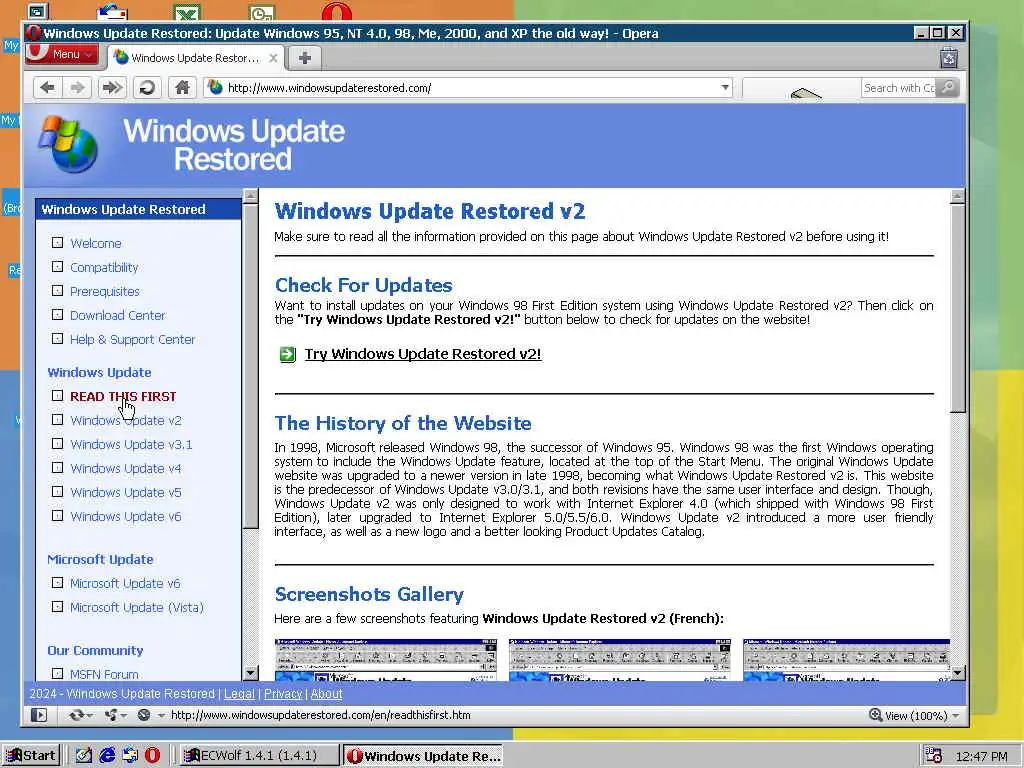Open the Legal footer link
The height and width of the screenshot is (768, 1024).
[x=239, y=694]
